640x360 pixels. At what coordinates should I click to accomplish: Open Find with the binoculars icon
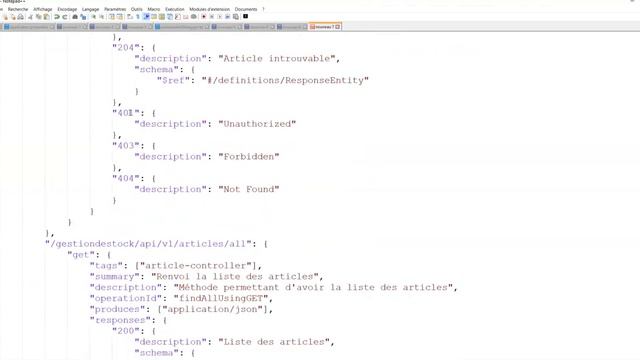(x=75, y=17)
